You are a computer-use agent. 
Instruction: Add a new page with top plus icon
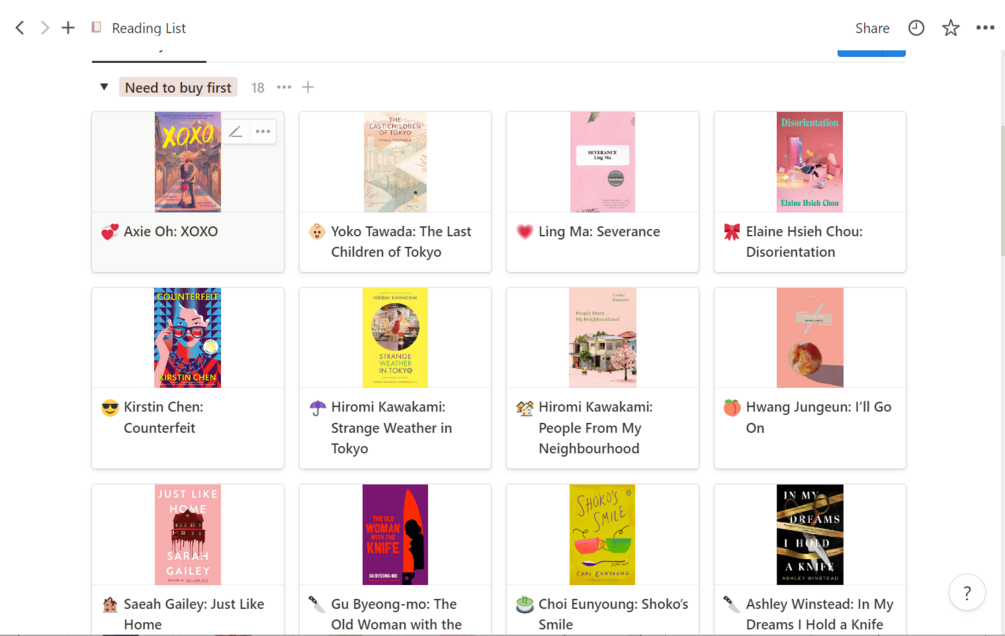[x=68, y=28]
